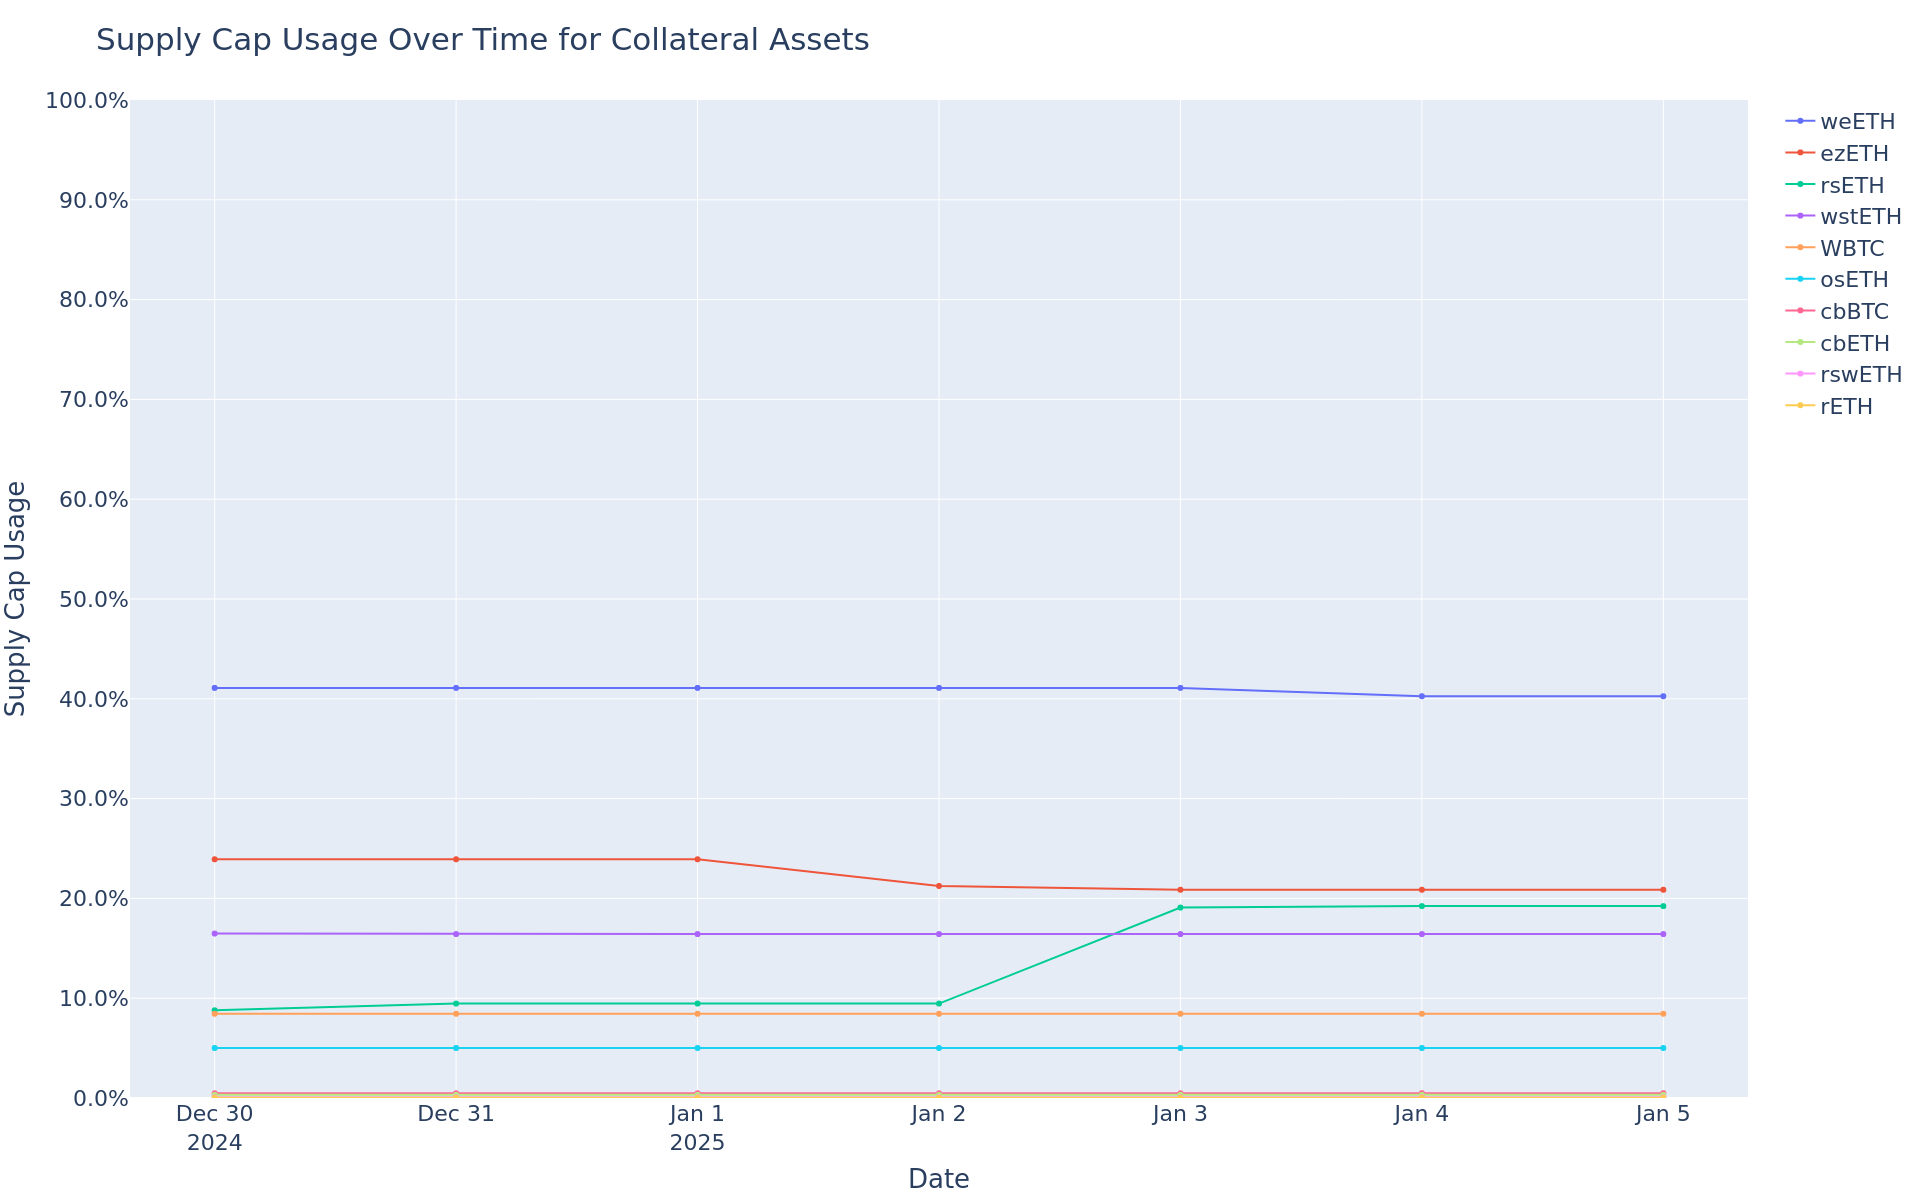Select the WBTC data point on Jan 5

(x=1663, y=1014)
